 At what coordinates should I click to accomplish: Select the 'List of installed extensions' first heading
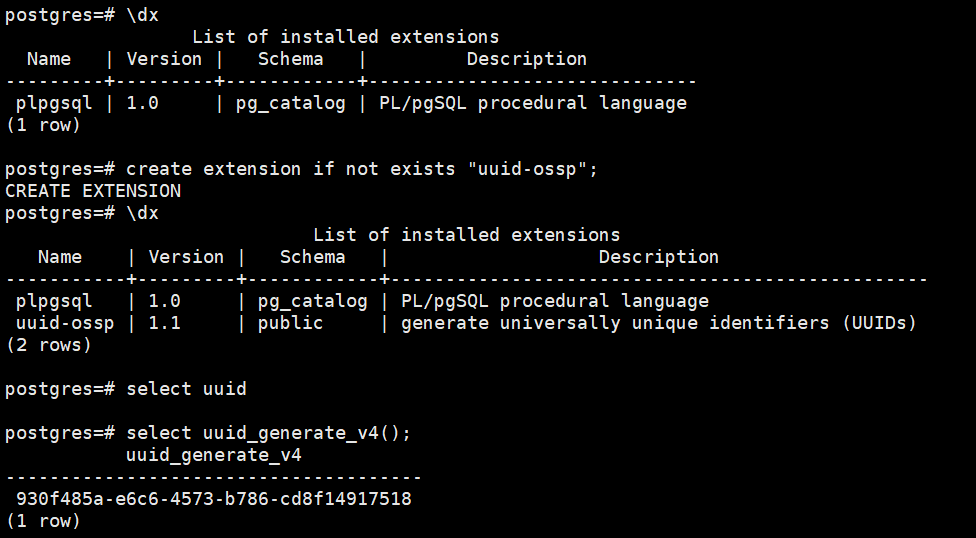[x=345, y=37]
